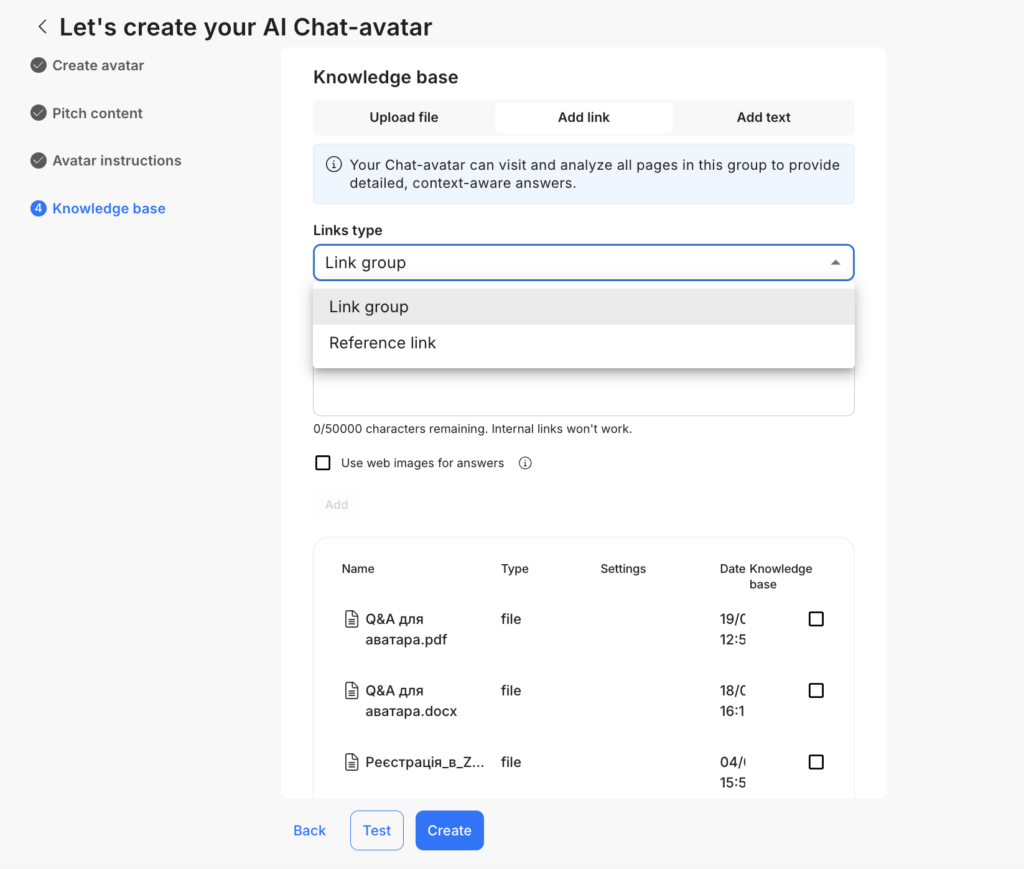
Task: Enable Use web images for answers checkbox
Action: coord(323,463)
